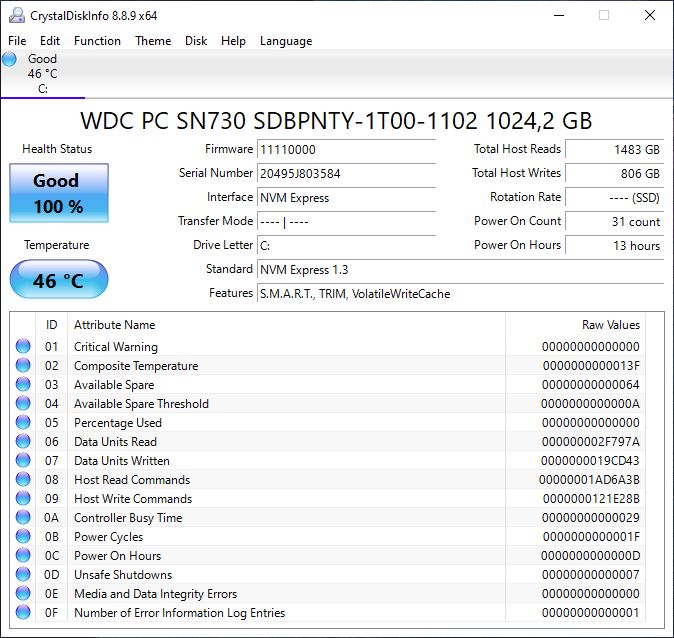
Task: Click raw value 000000000001F
Action: [x=591, y=537]
